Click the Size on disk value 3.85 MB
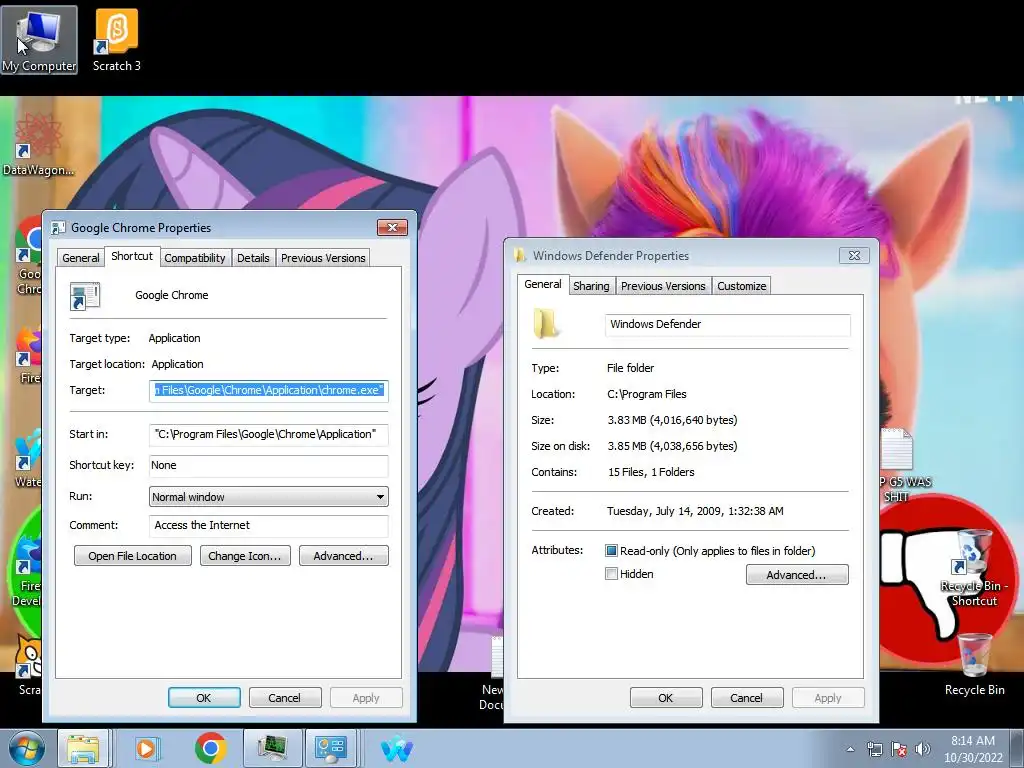Screen dimensions: 1024x768 (672, 447)
